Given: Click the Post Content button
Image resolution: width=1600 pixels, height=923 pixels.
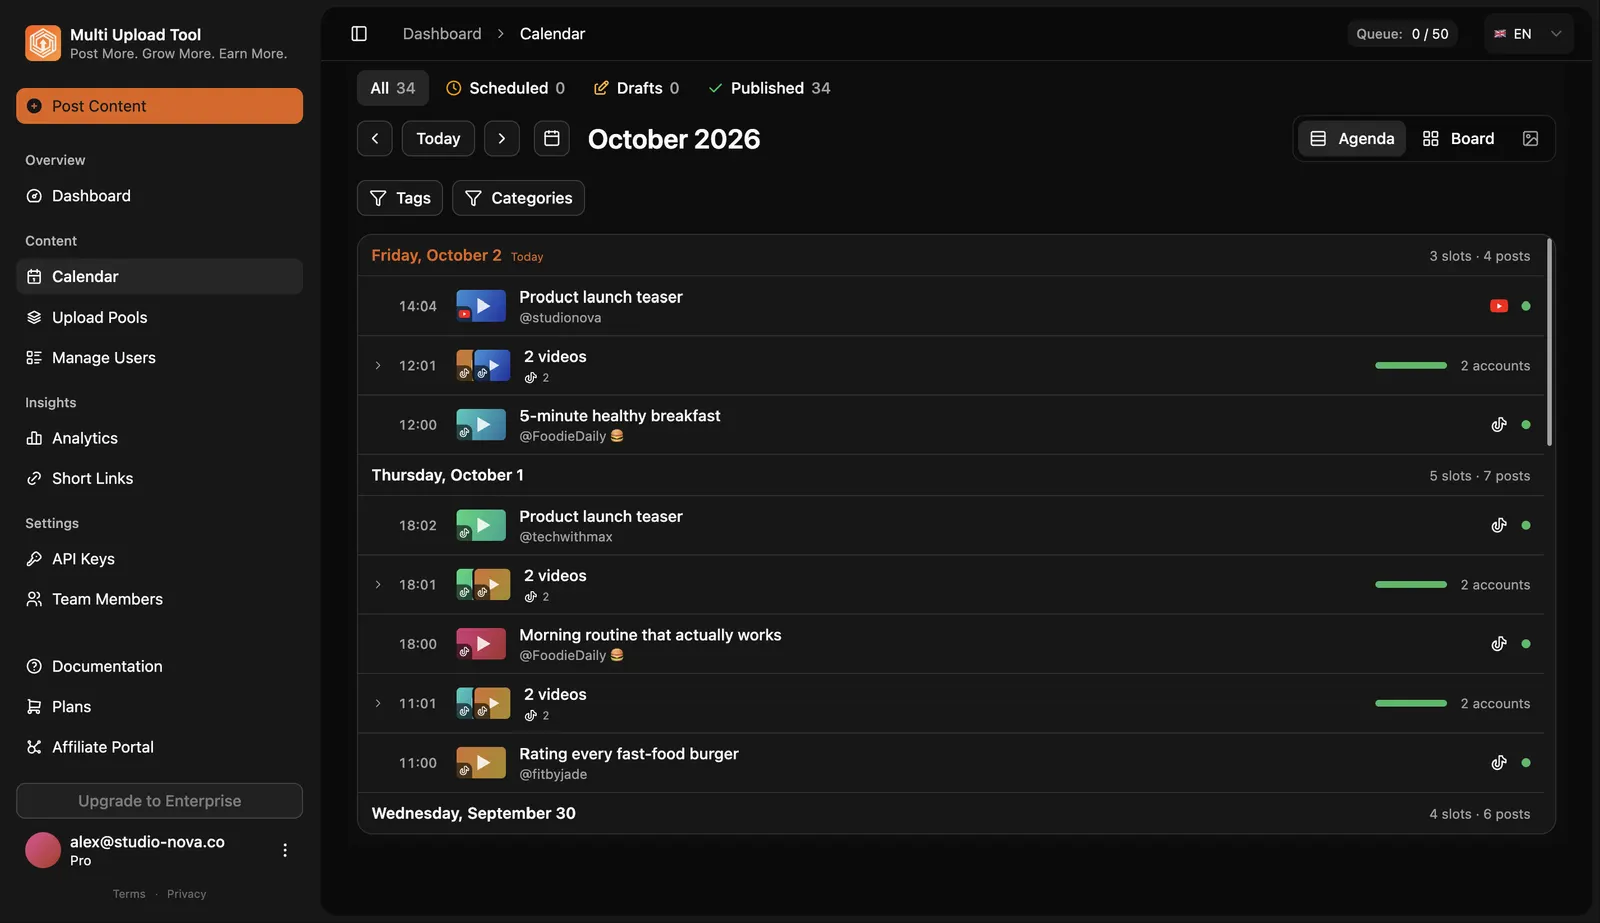Looking at the screenshot, I should (x=159, y=106).
